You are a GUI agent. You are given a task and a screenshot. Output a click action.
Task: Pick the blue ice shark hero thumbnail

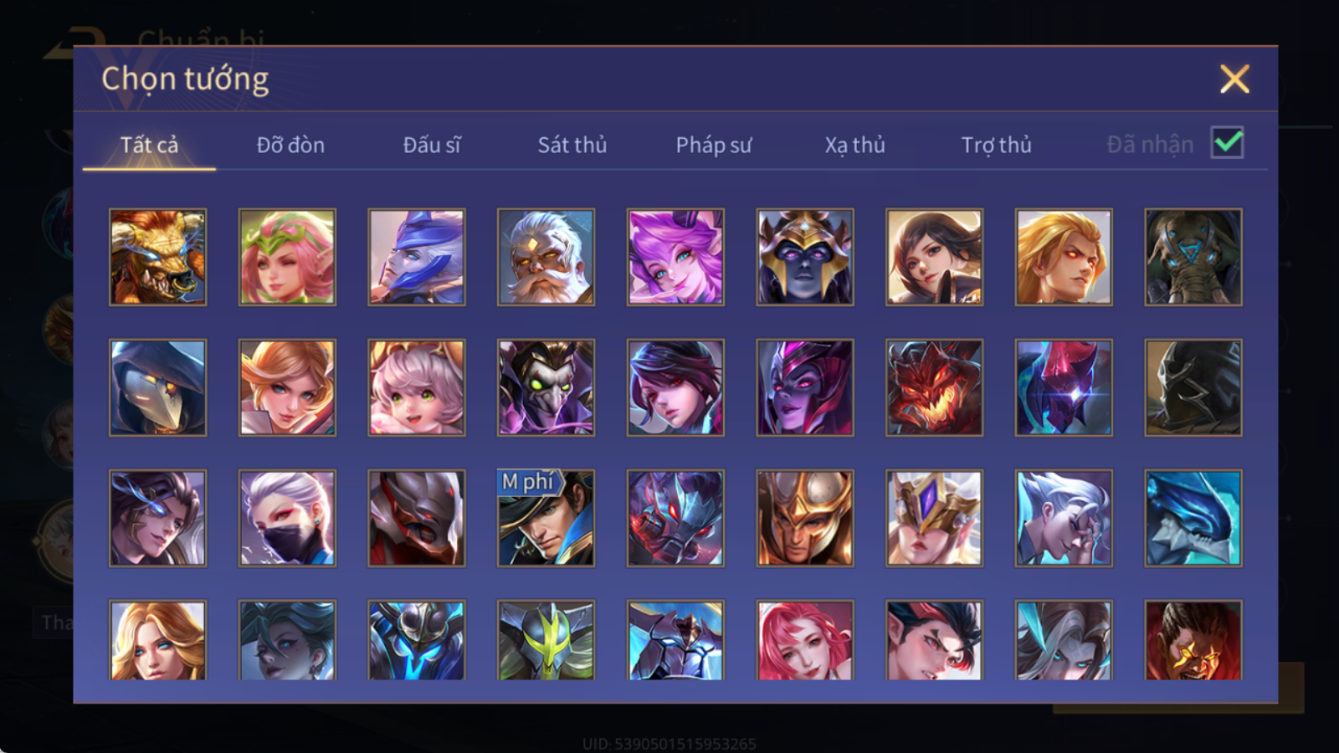click(x=1193, y=519)
